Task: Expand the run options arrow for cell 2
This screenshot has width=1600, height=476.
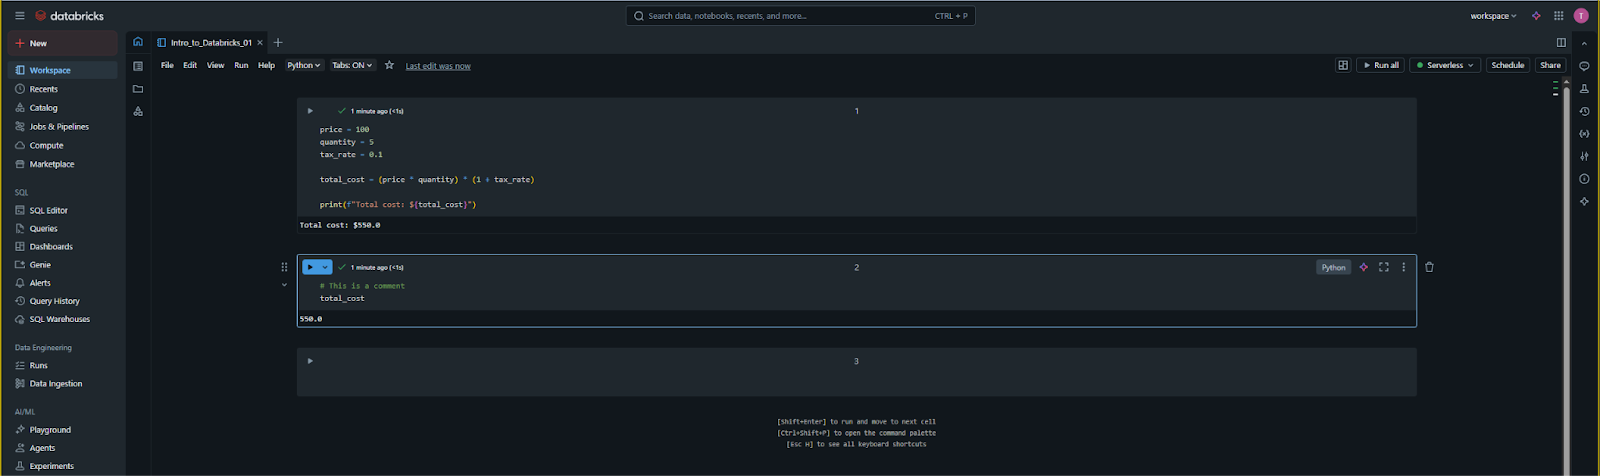Action: (x=325, y=267)
